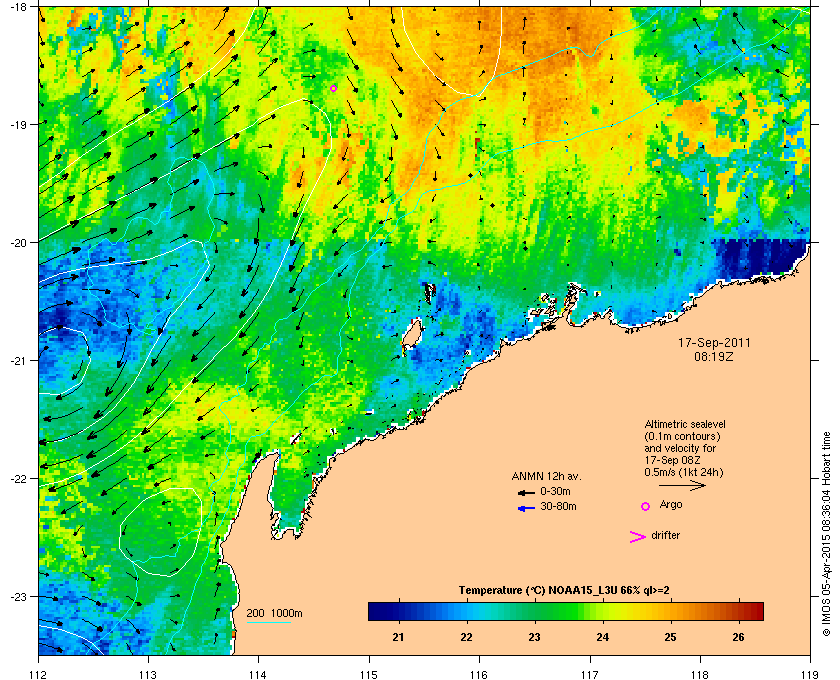The image size is (840, 680).
Task: Click the 'drifter' legend label
Action: point(665,535)
